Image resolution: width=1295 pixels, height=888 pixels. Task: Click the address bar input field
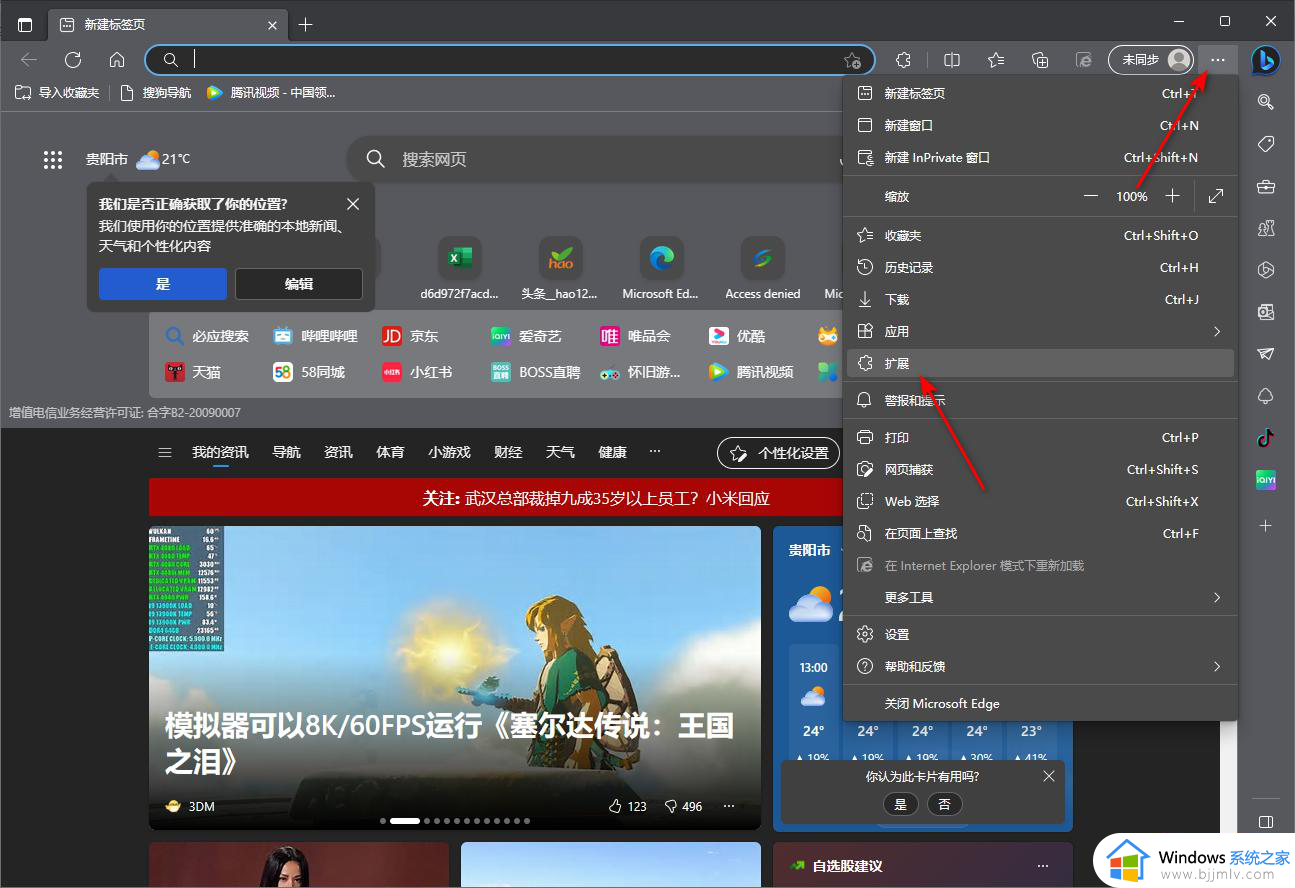[x=510, y=60]
